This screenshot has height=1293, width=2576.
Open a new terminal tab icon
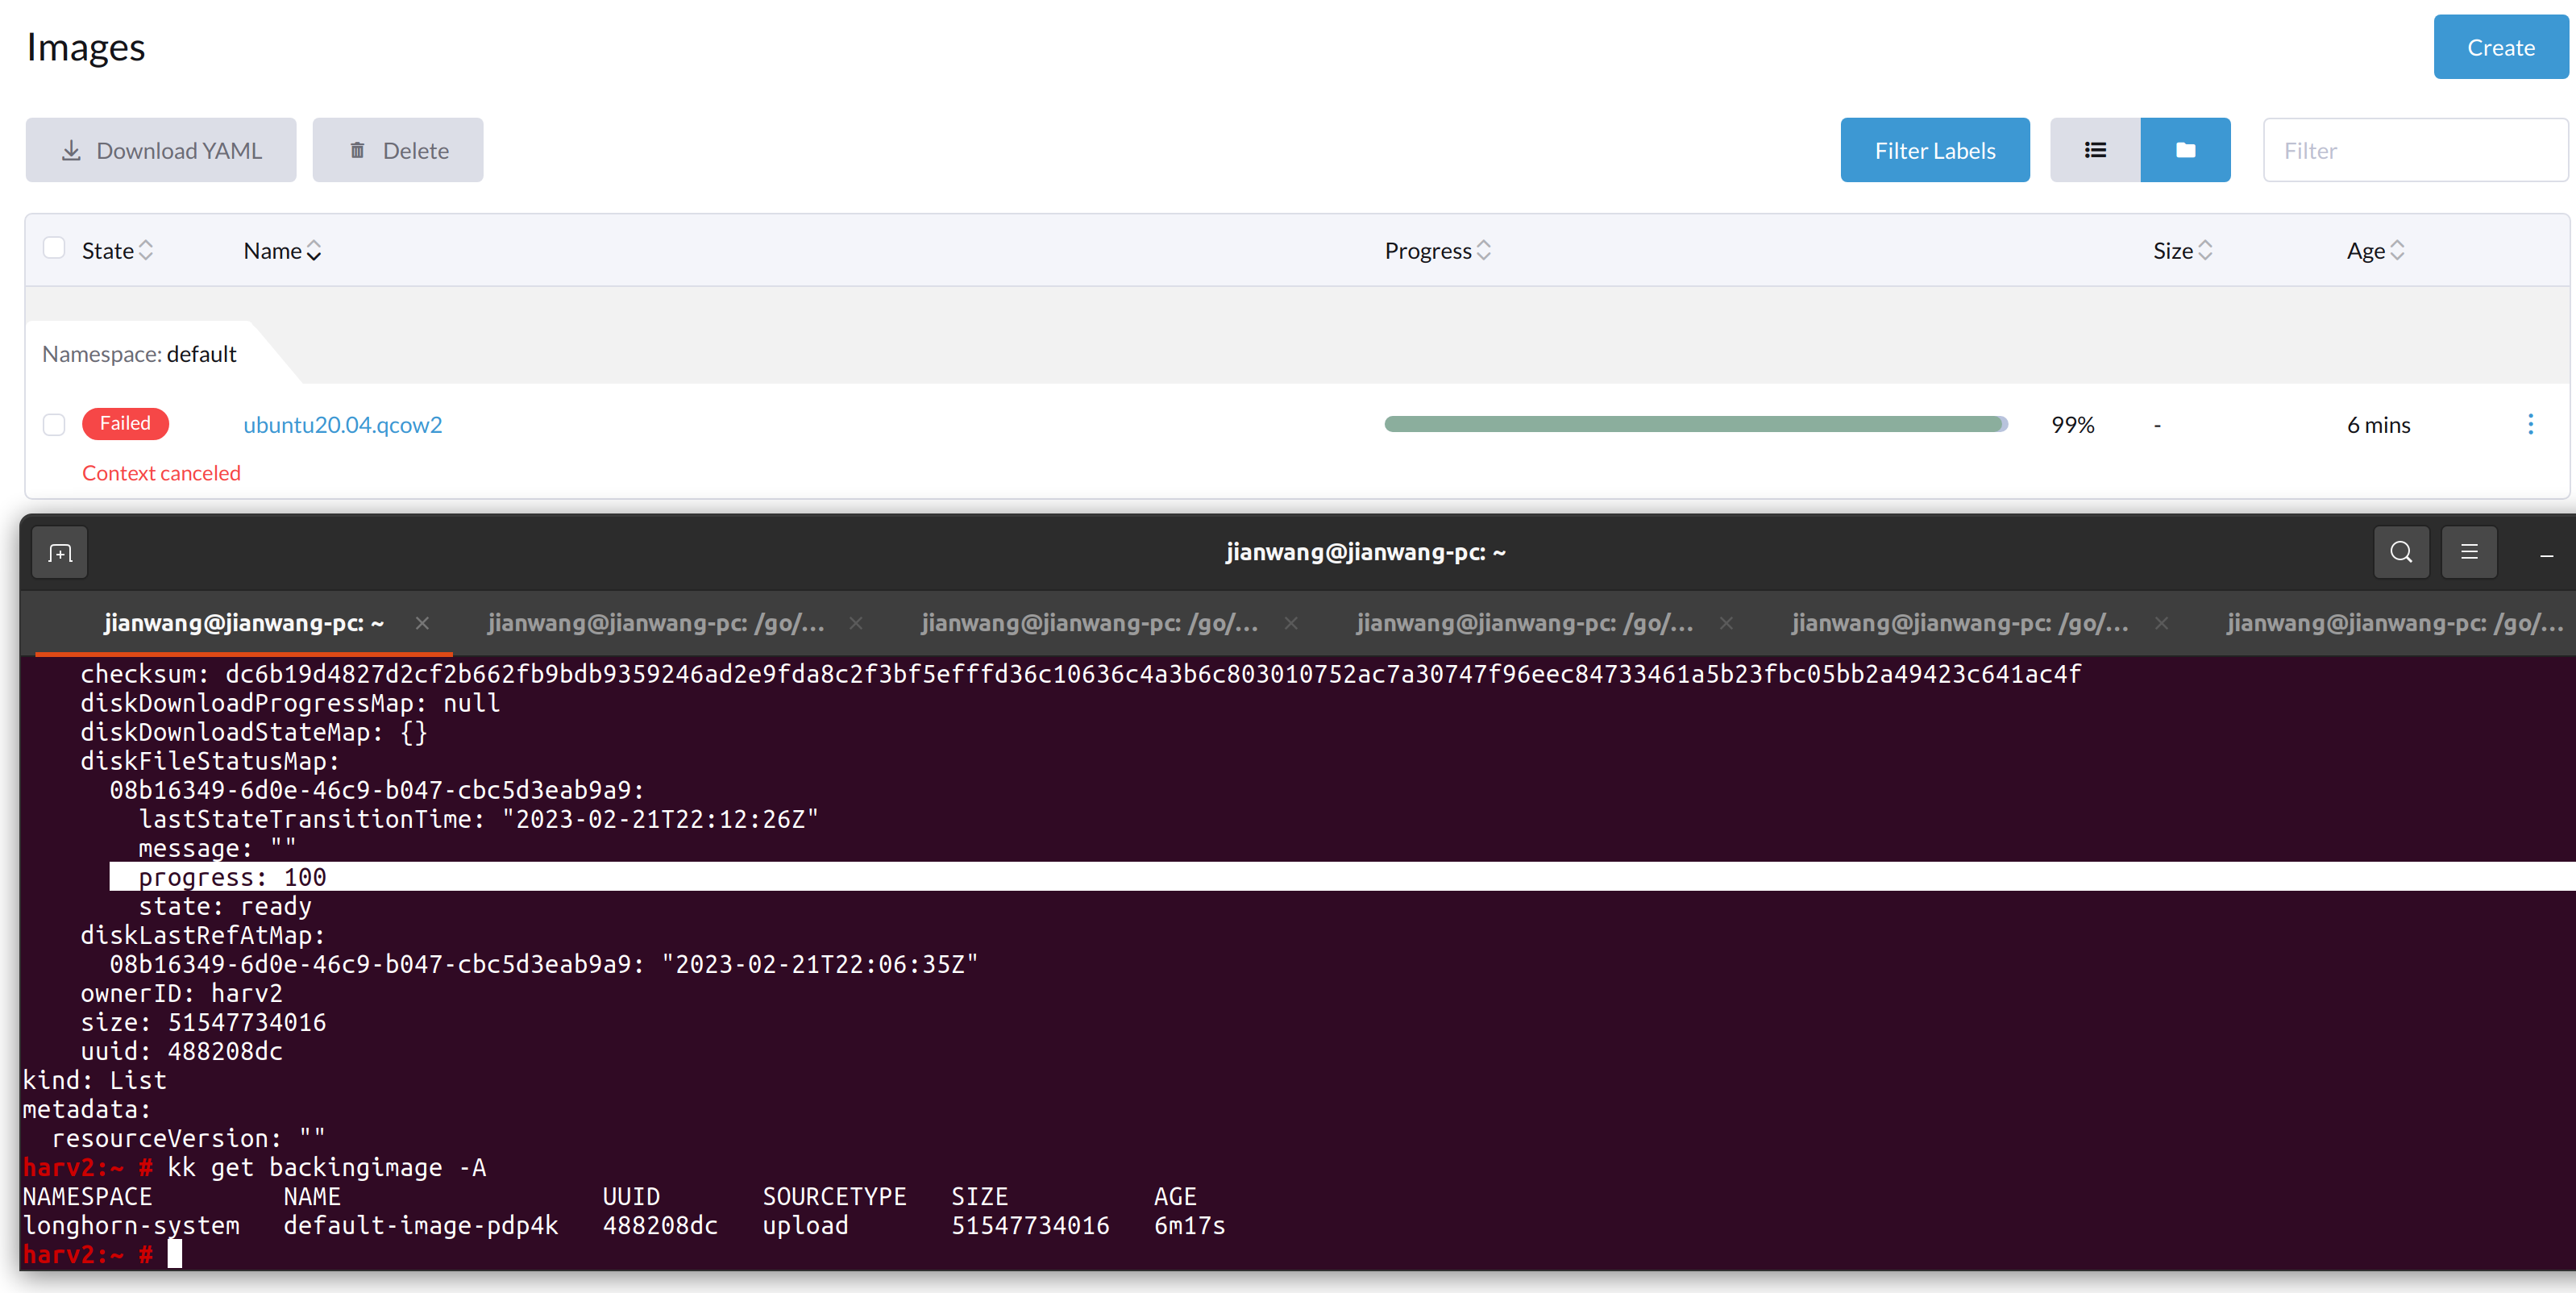pyautogui.click(x=60, y=553)
